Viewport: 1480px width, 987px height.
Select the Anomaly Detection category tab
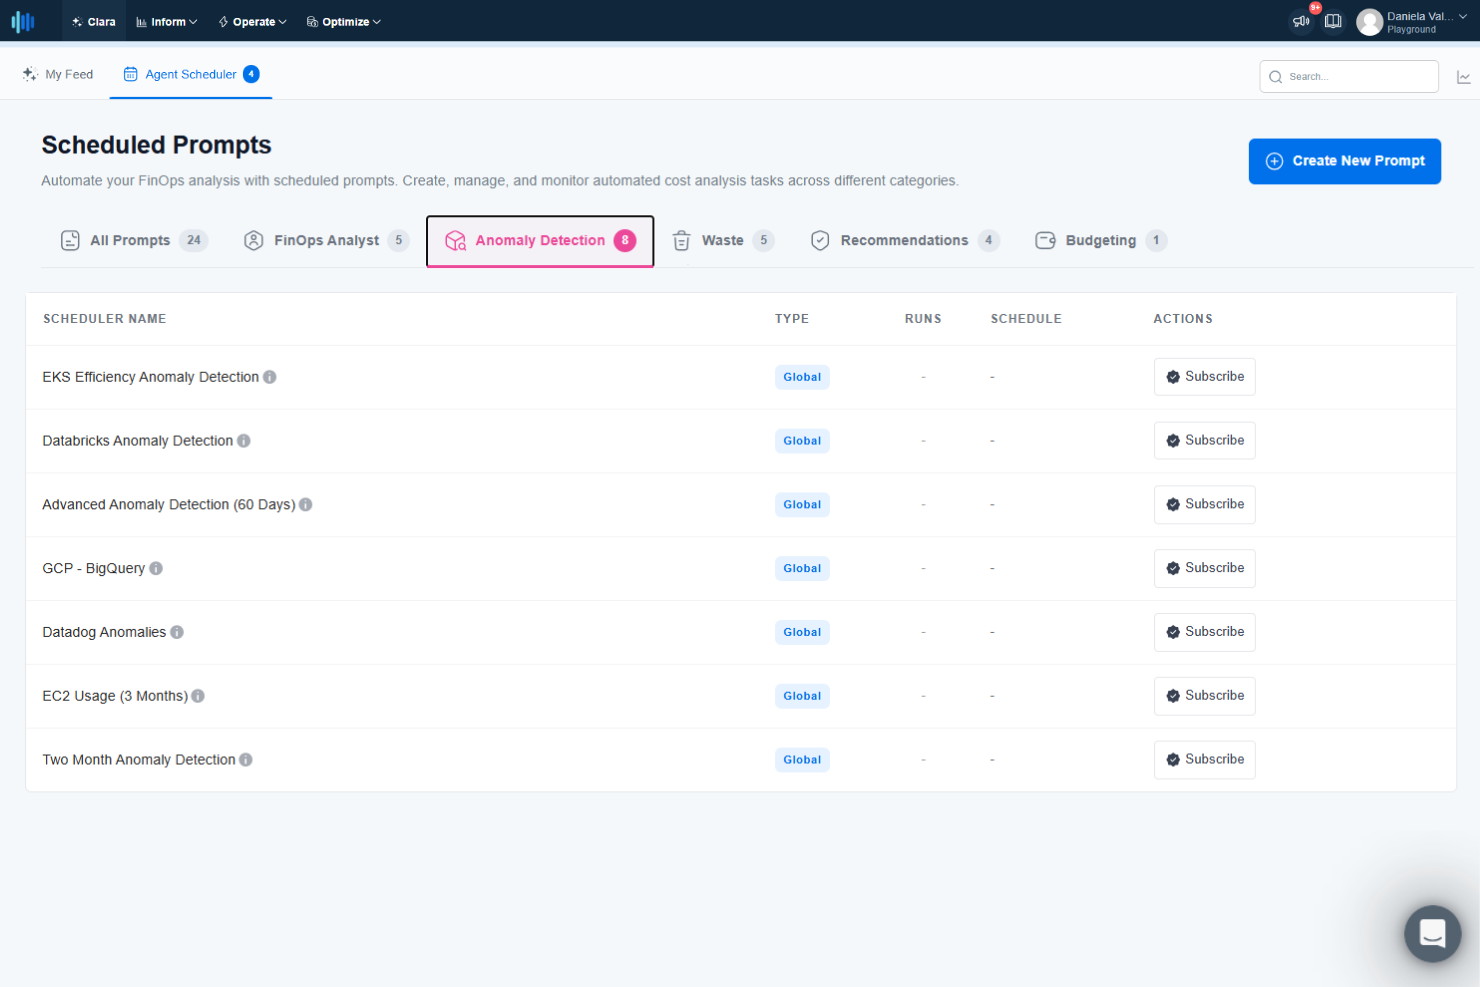coord(540,241)
